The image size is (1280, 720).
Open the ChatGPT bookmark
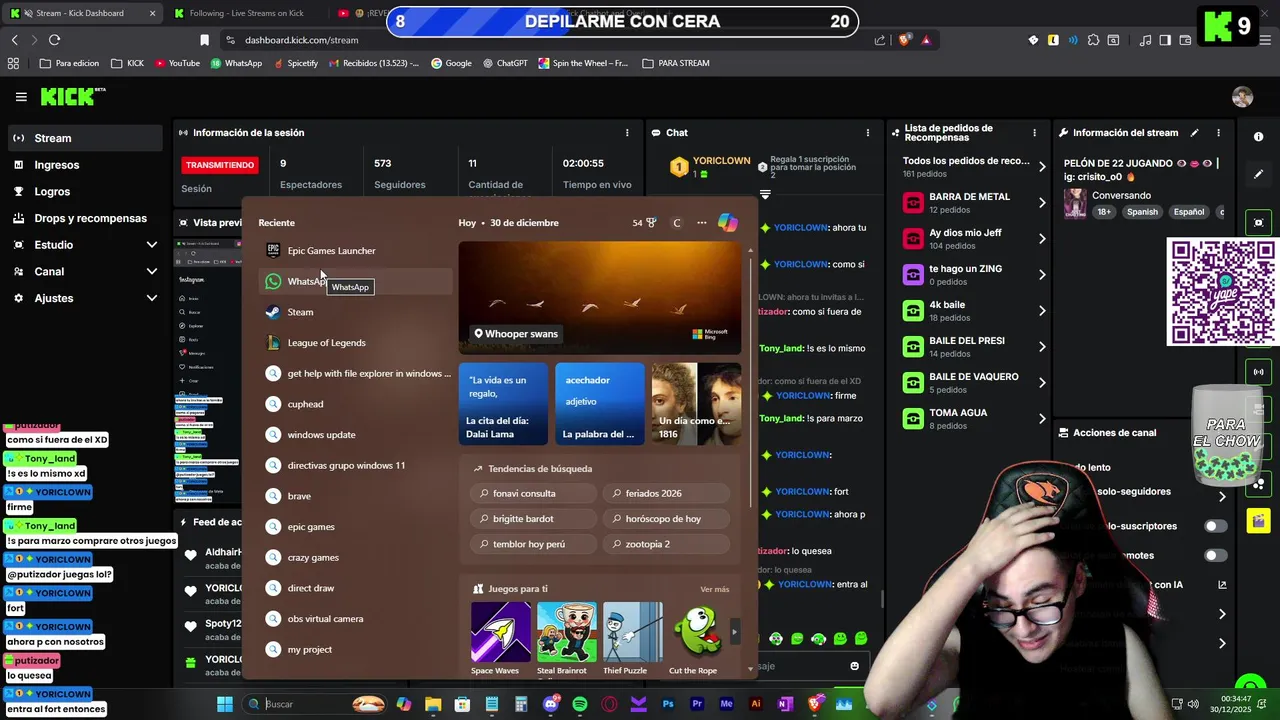pyautogui.click(x=504, y=63)
